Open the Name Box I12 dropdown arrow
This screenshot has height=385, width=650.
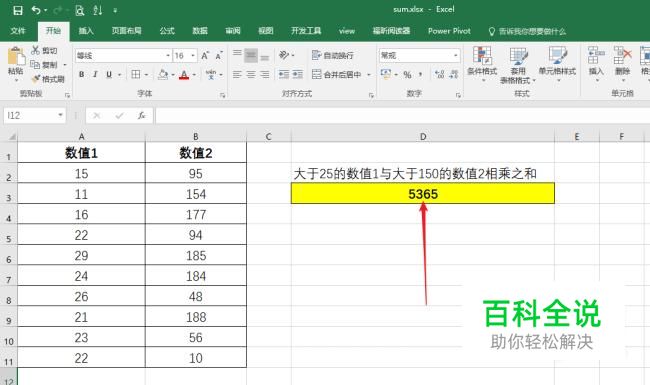61,115
